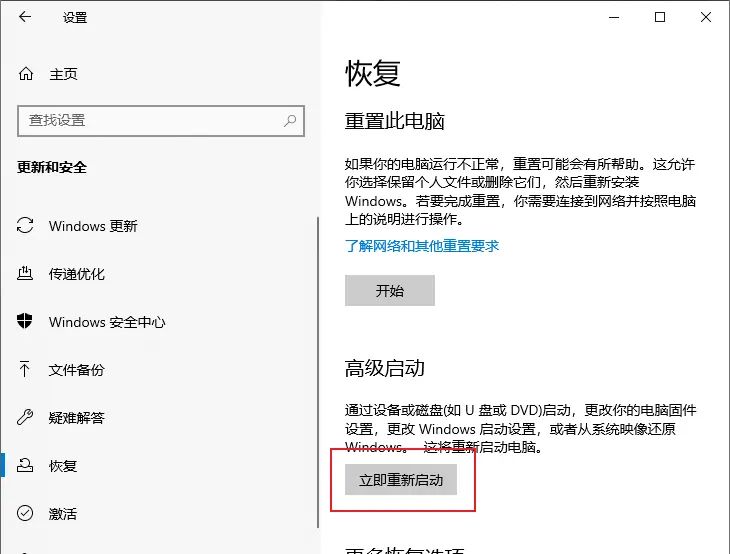Close the 设置 window
Screen dimensions: 730x554
click(706, 17)
